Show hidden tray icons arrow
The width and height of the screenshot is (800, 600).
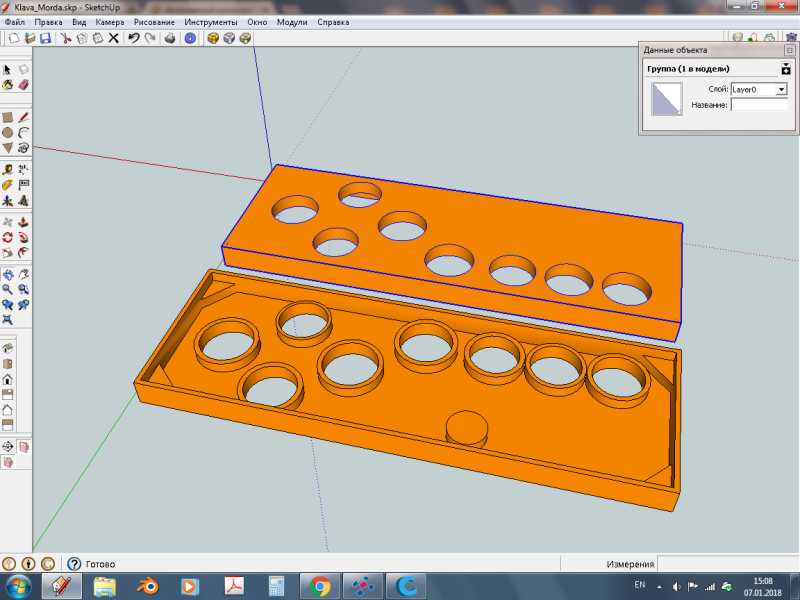tap(659, 587)
